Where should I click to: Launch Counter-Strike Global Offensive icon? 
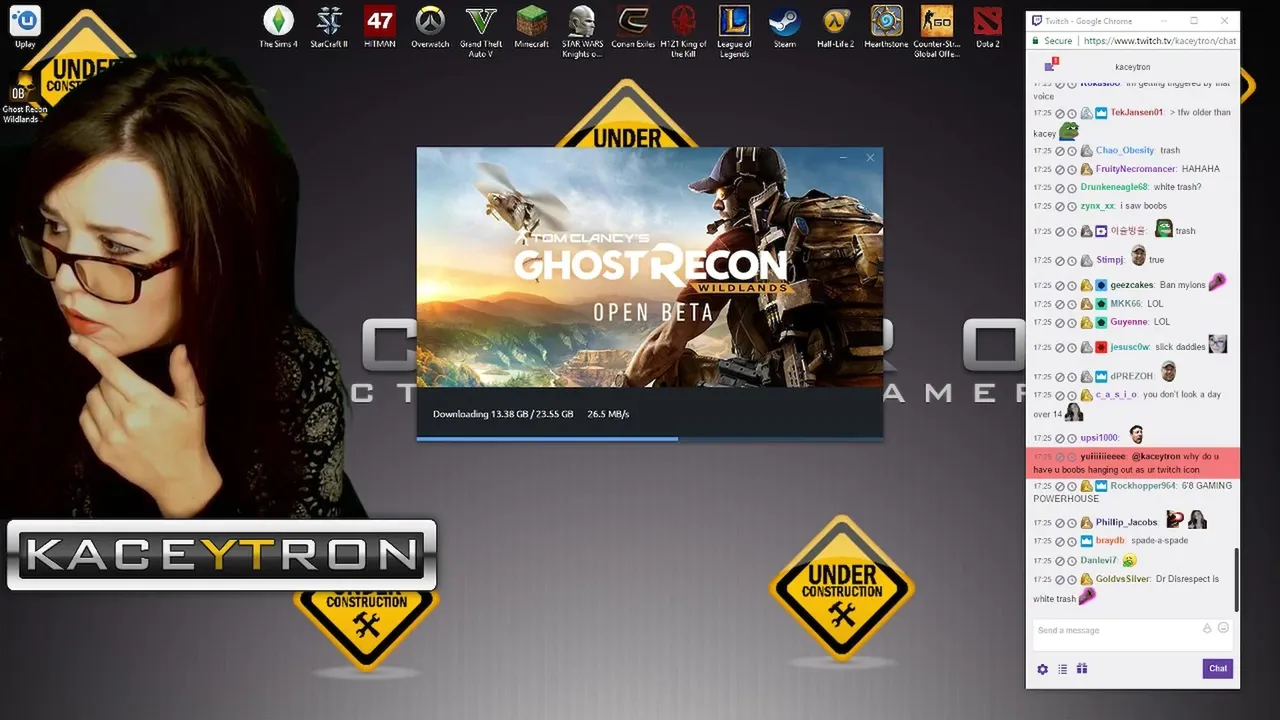[937, 31]
